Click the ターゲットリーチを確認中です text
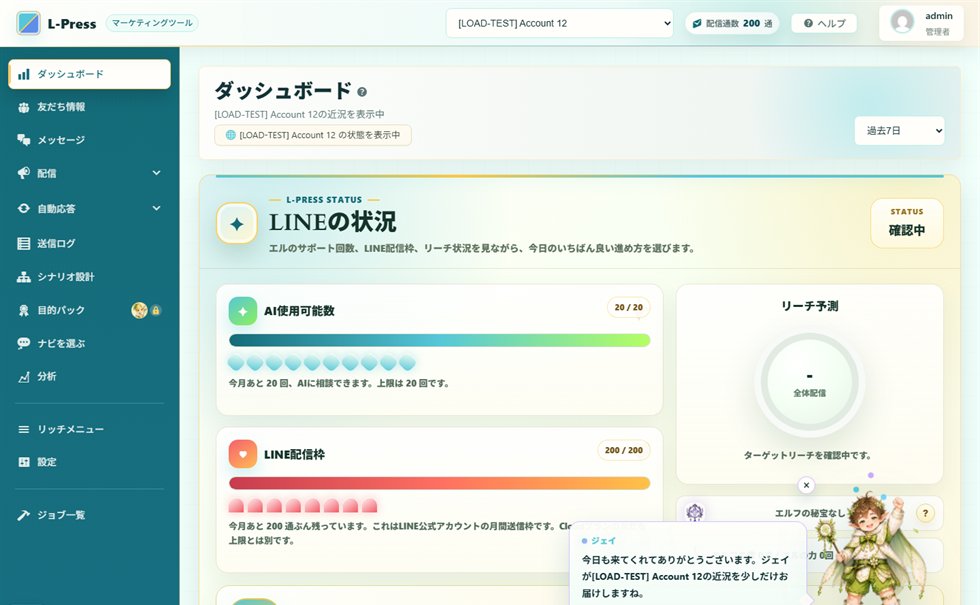This screenshot has width=980, height=605. point(807,455)
